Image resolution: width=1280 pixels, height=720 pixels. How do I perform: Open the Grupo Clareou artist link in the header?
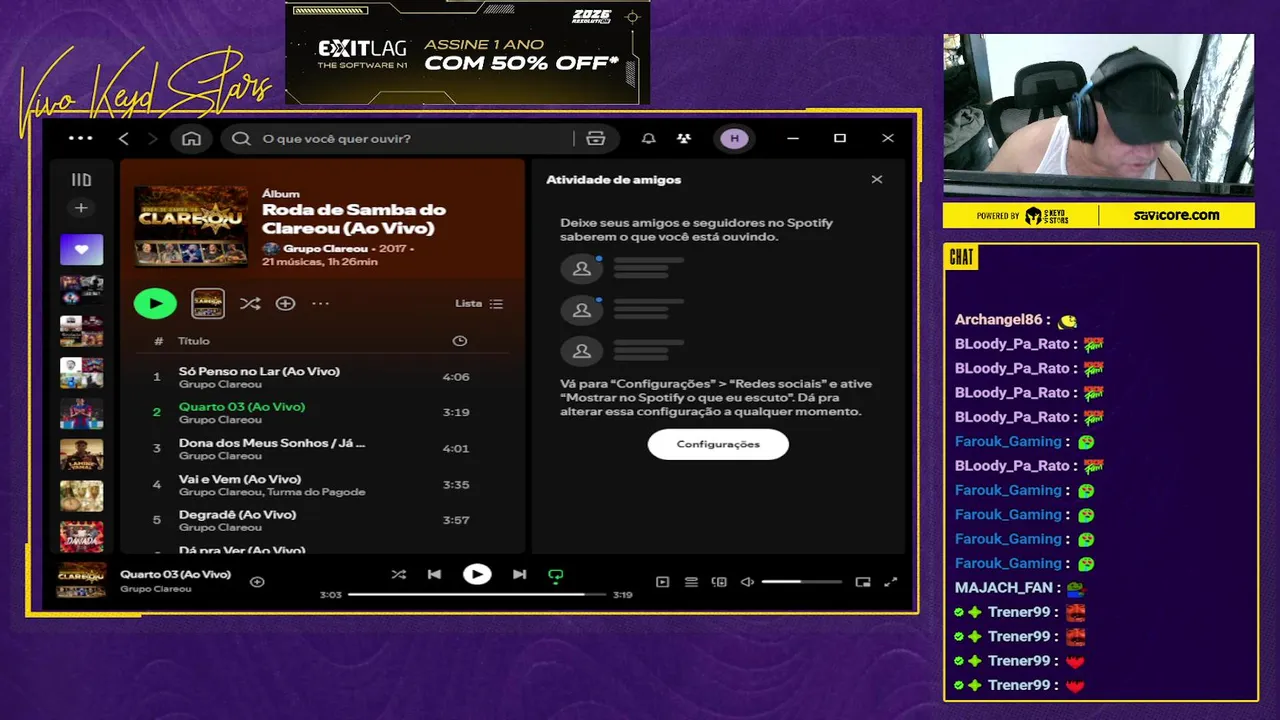click(325, 248)
